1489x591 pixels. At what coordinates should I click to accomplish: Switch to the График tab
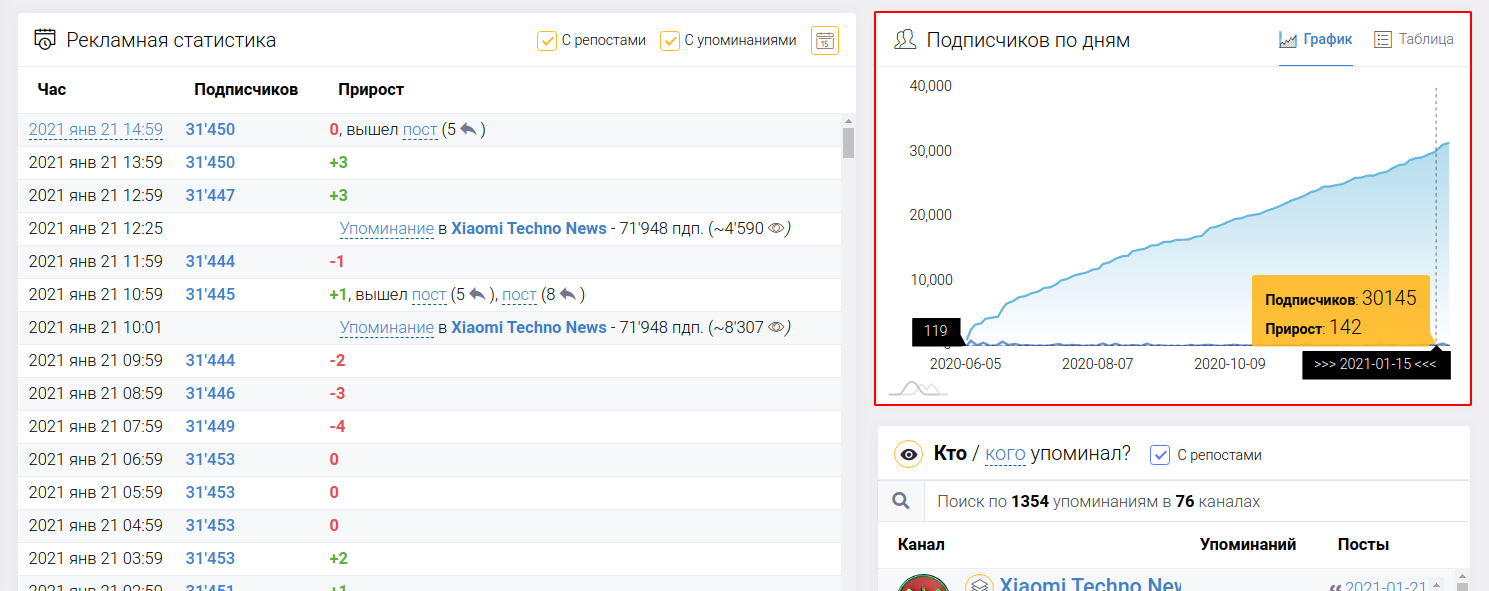pos(1316,40)
